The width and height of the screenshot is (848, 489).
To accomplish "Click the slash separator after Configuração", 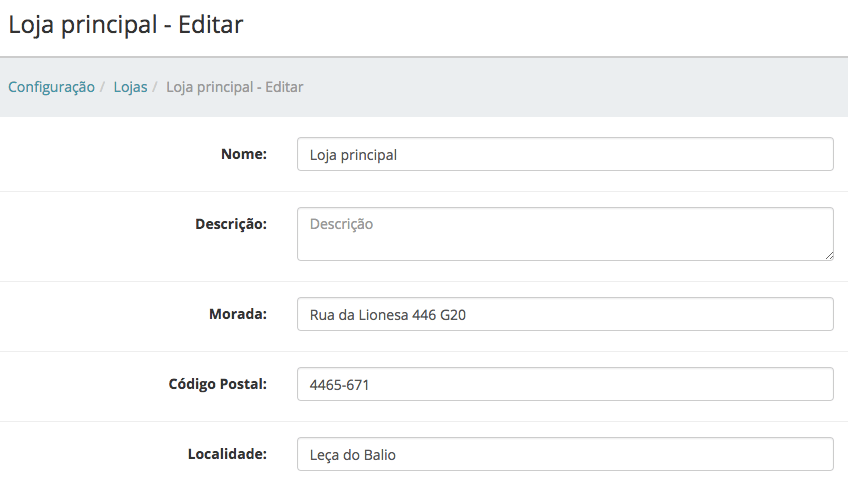I will click(104, 87).
